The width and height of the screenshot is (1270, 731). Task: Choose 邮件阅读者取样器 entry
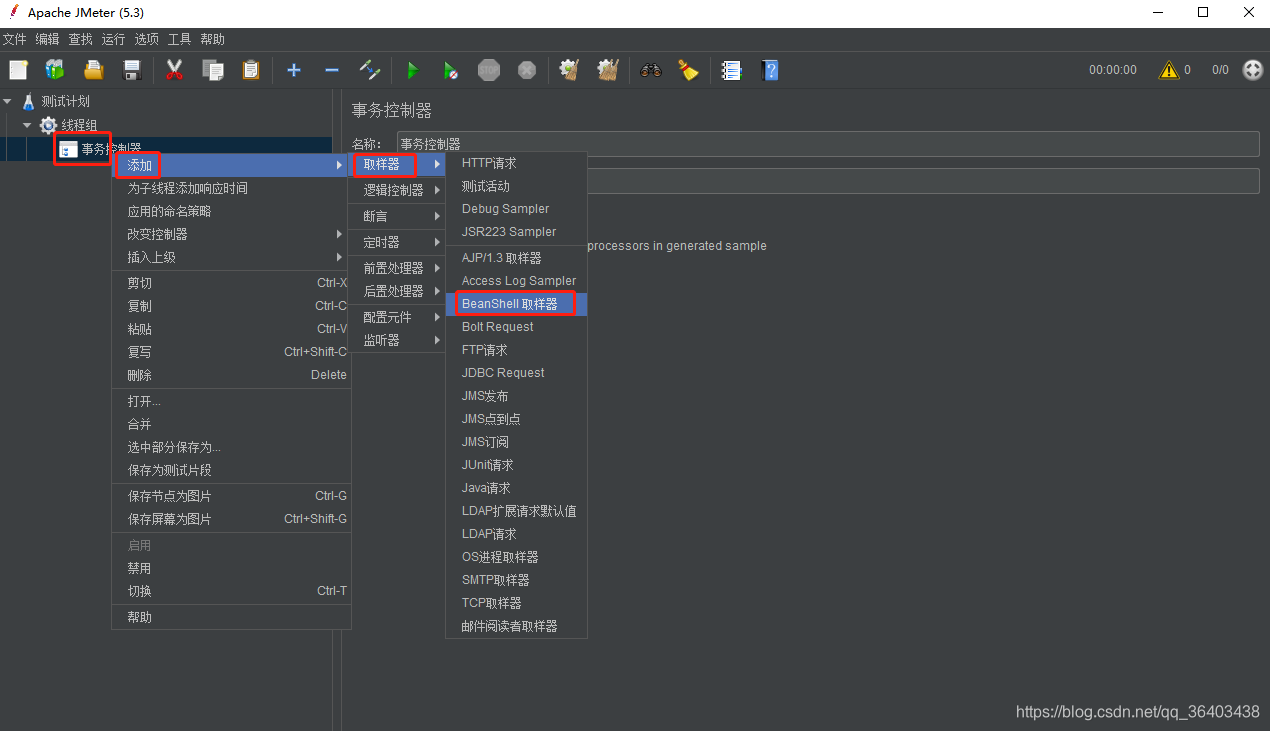pos(516,626)
